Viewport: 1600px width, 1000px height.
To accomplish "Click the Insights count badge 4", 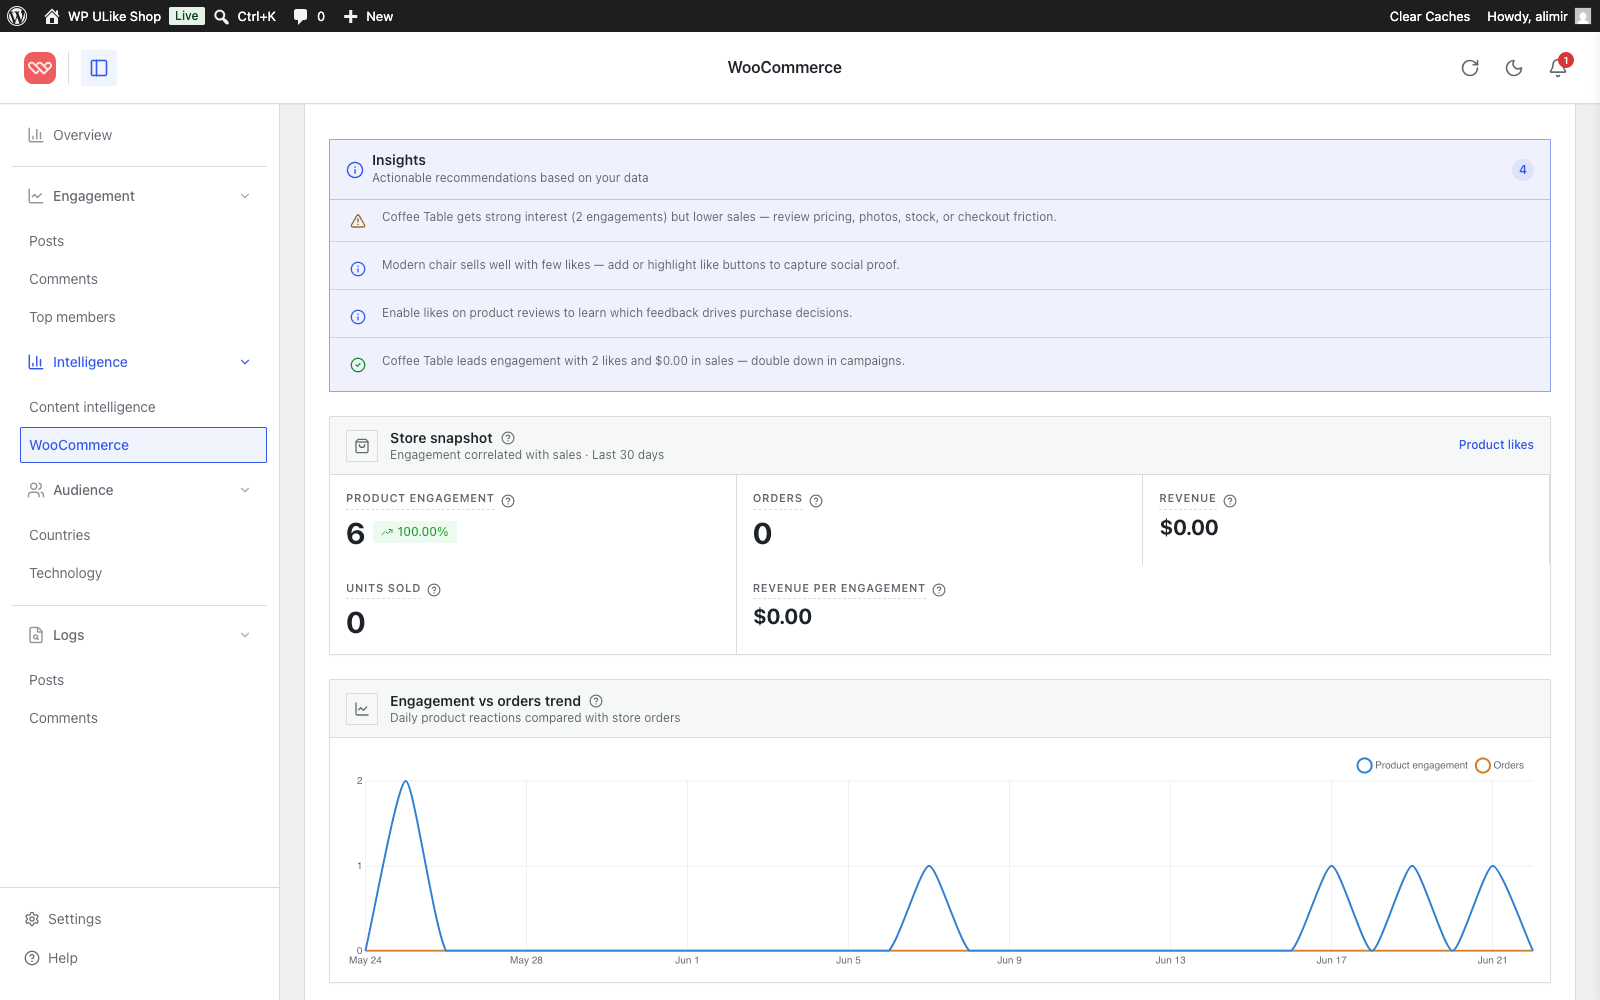I will pos(1523,170).
